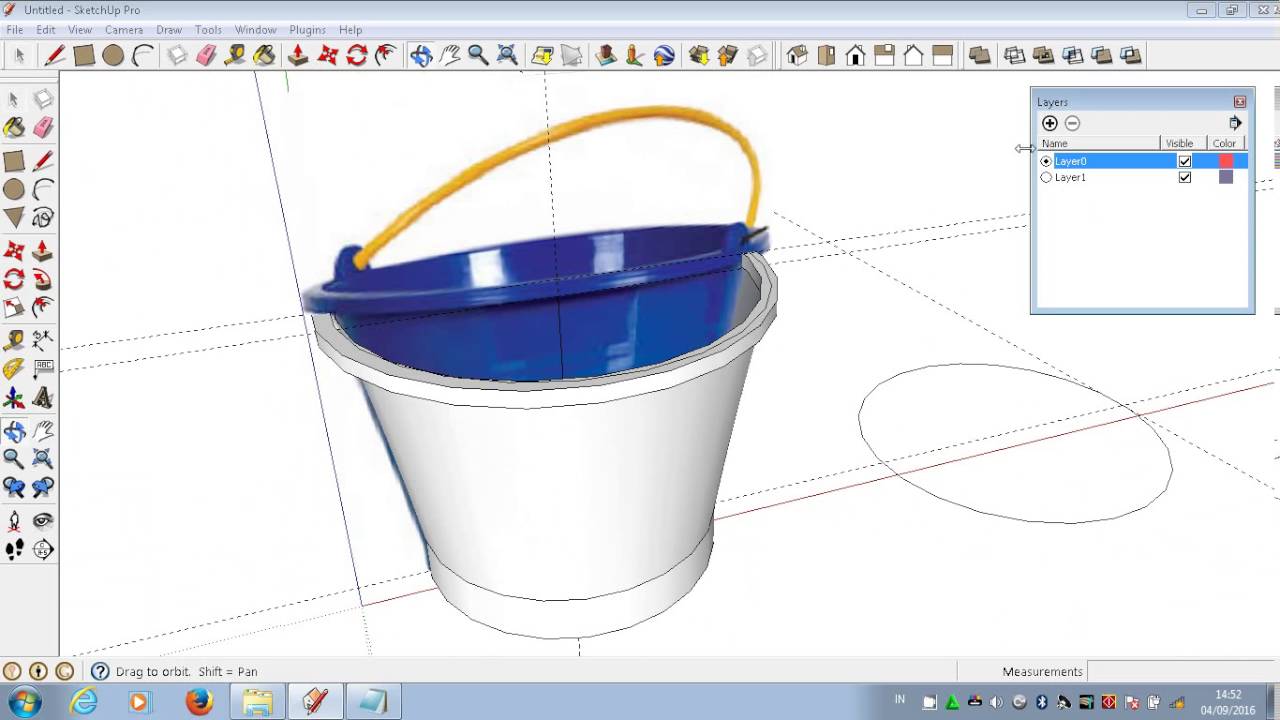Select the Polygon tool

point(14,217)
